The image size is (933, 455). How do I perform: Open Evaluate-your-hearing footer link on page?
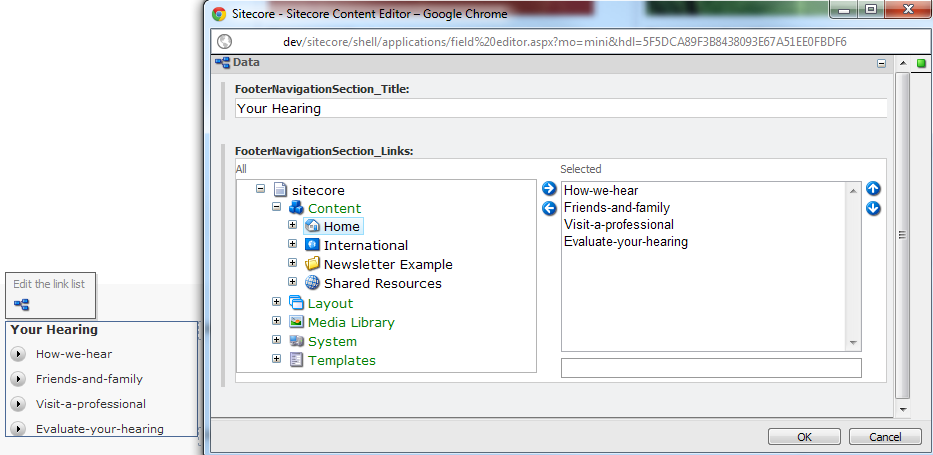99,429
